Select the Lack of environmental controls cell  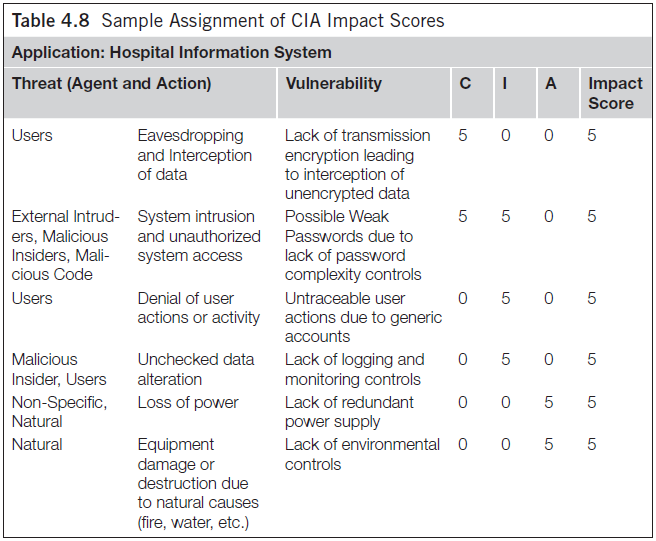[x=362, y=454]
